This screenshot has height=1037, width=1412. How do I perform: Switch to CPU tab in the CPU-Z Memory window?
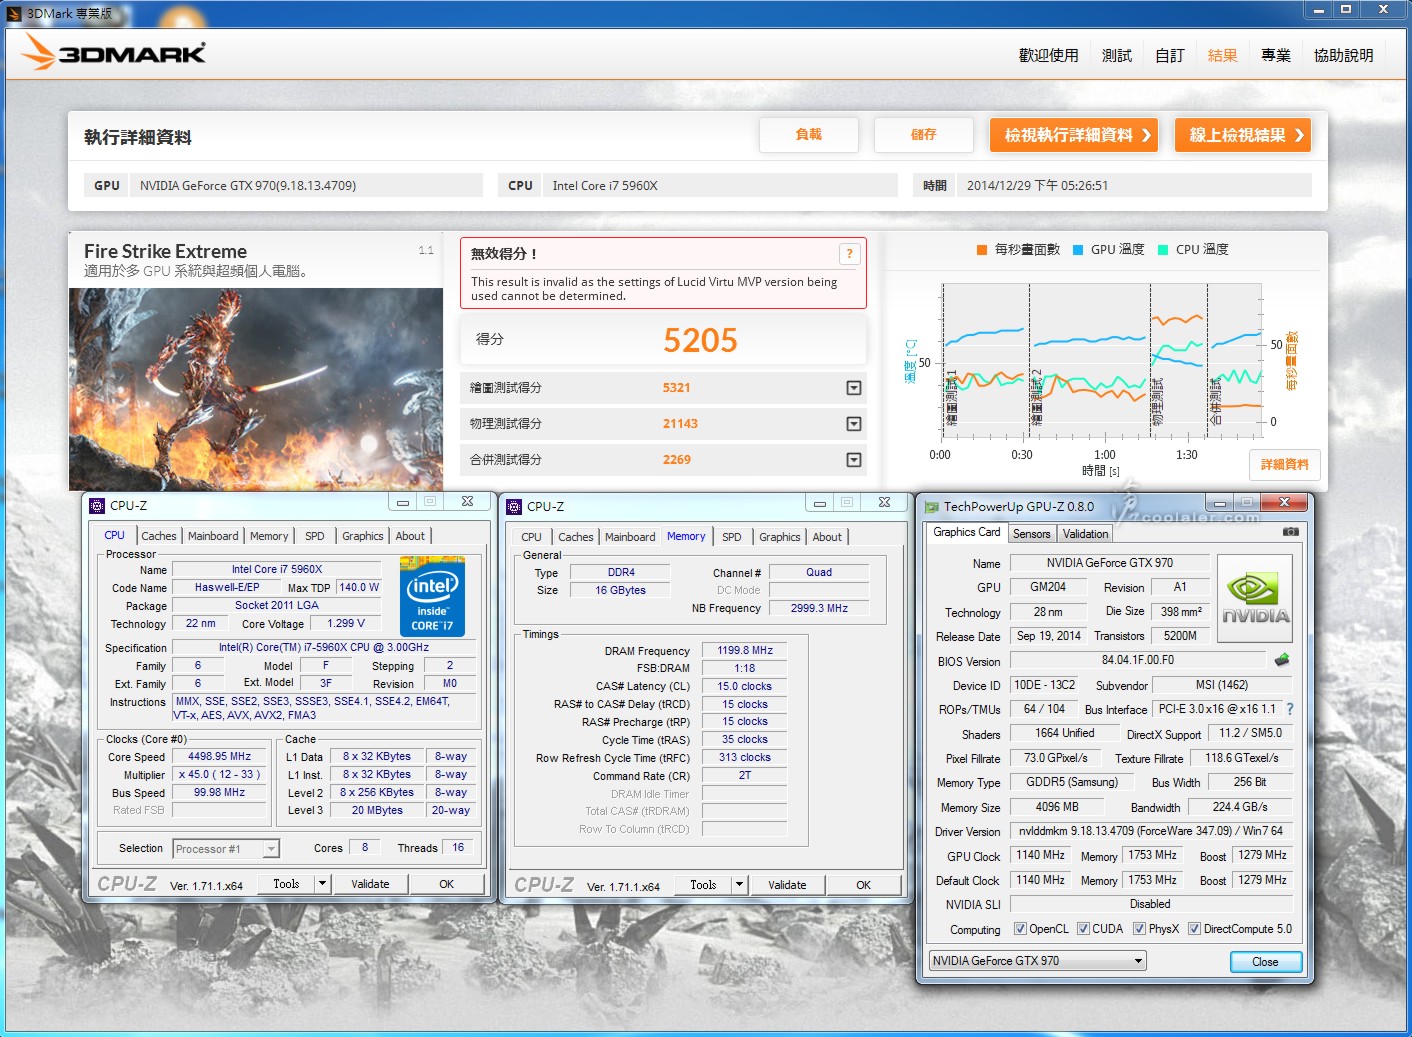click(531, 537)
